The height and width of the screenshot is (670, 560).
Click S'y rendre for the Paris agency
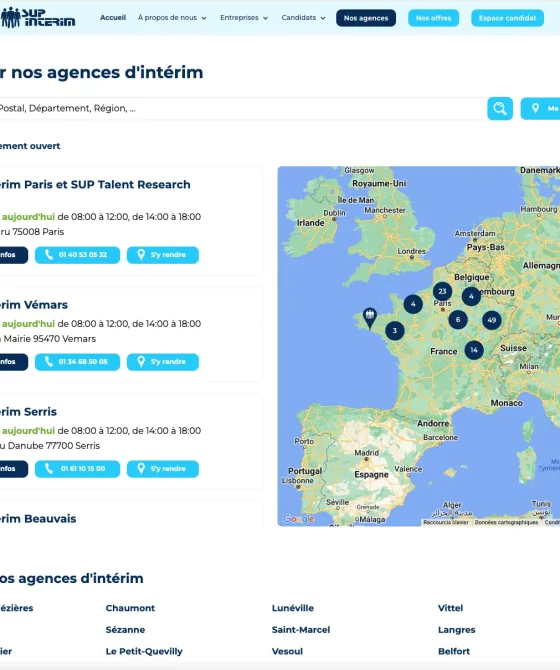pyautogui.click(x=163, y=255)
